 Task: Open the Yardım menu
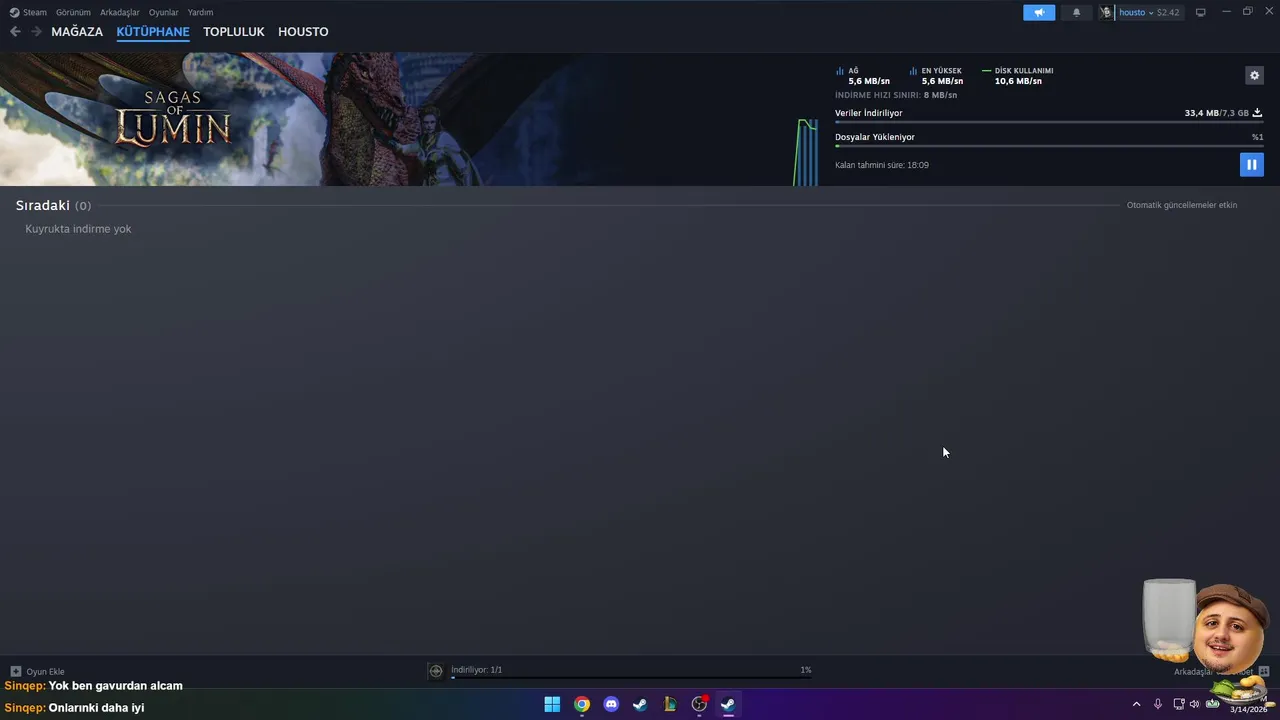[x=200, y=12]
